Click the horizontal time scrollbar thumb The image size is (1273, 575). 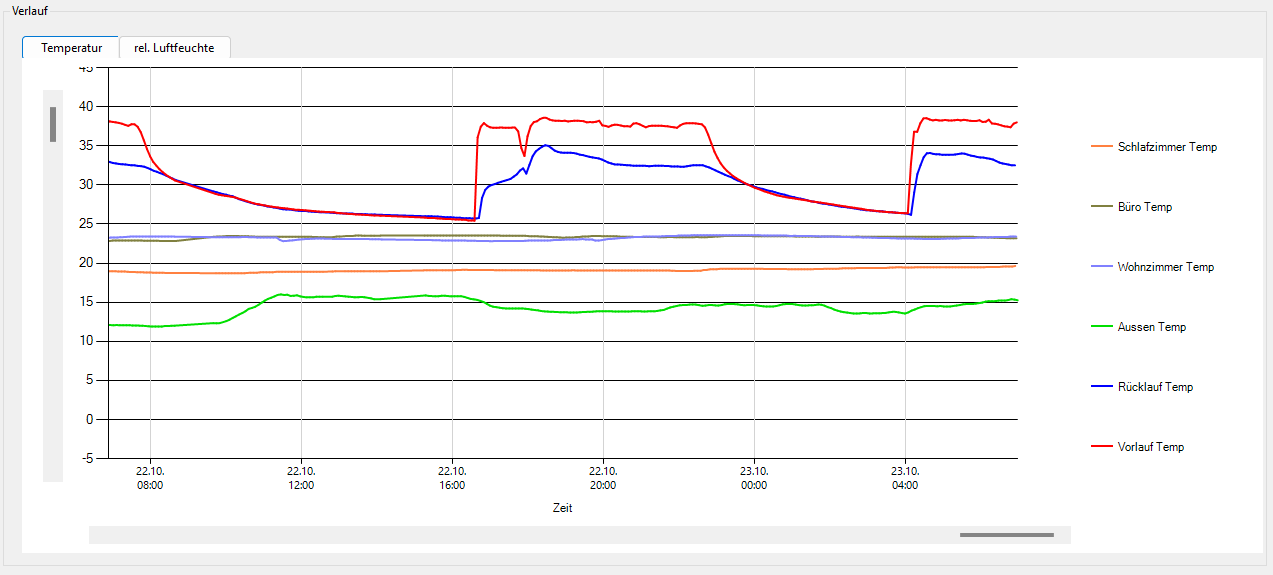tap(1006, 535)
